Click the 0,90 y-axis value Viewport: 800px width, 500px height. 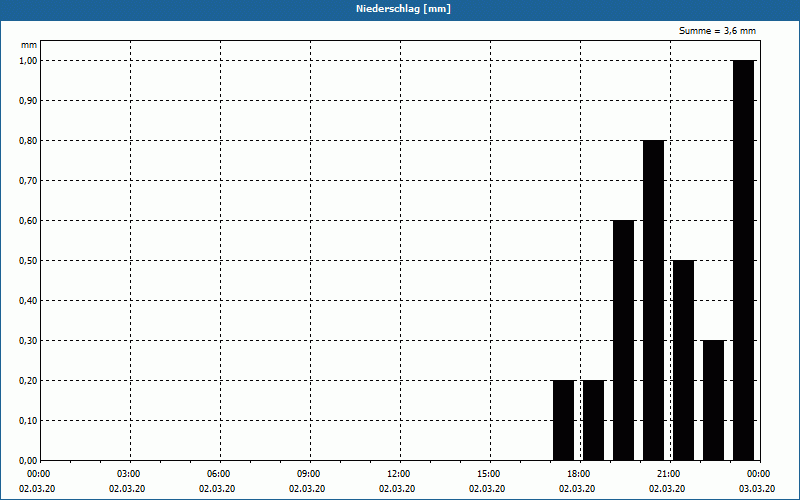[28, 101]
